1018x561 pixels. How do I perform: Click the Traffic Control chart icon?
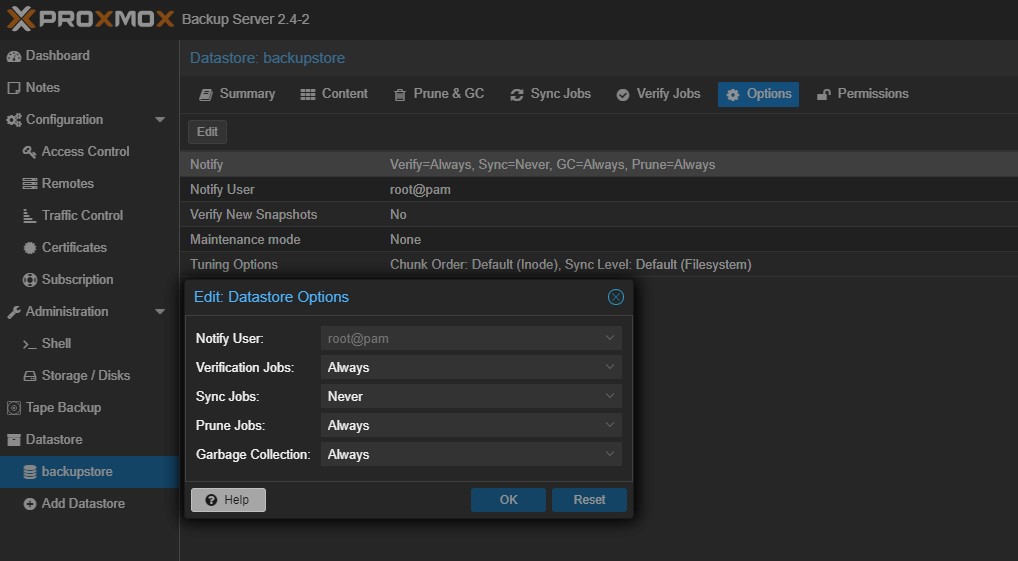30,216
